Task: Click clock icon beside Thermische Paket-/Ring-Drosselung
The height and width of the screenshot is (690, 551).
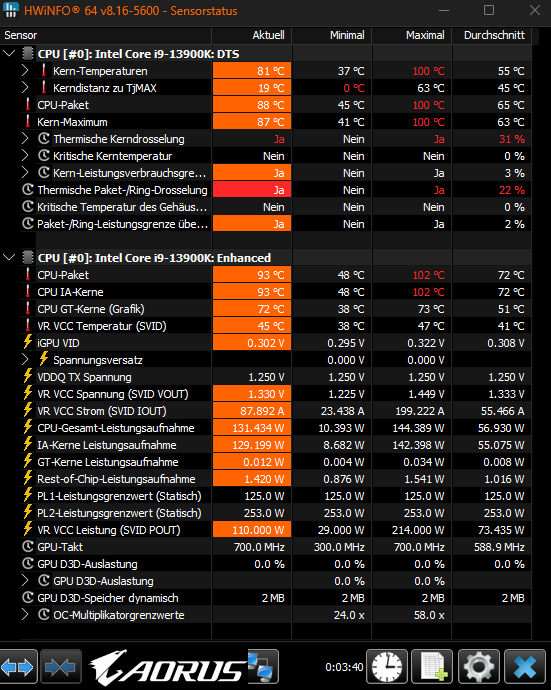Action: tap(28, 190)
